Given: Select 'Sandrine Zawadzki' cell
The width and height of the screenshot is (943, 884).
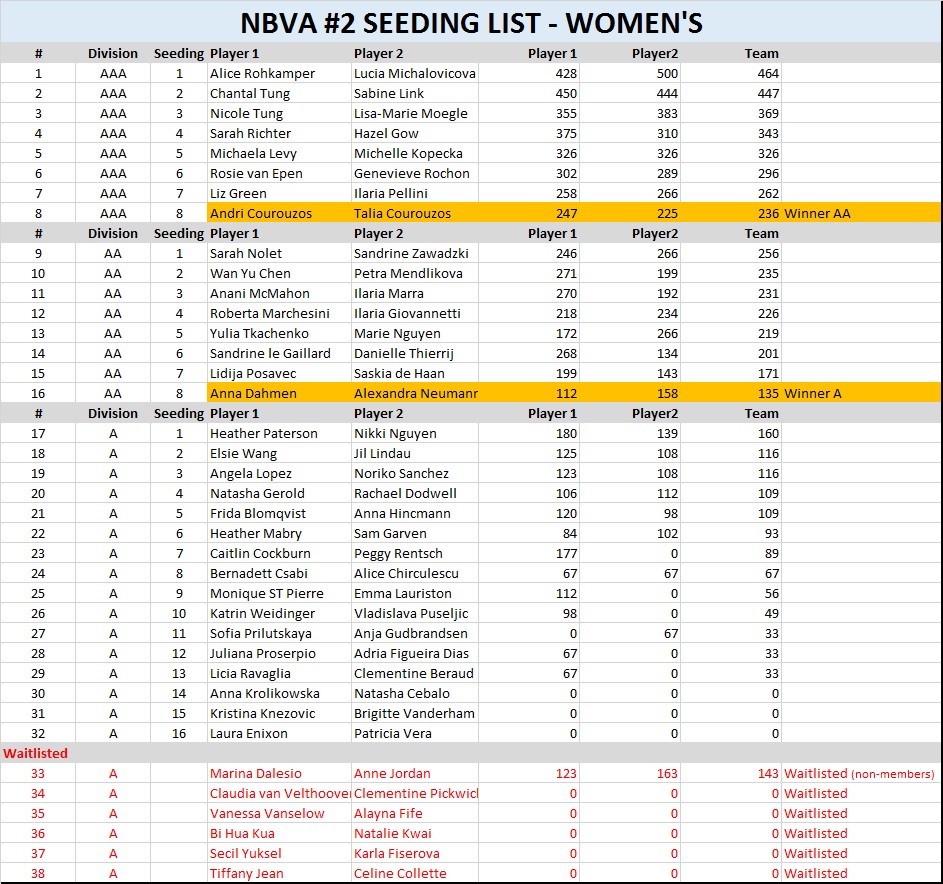Looking at the screenshot, I should pyautogui.click(x=415, y=253).
